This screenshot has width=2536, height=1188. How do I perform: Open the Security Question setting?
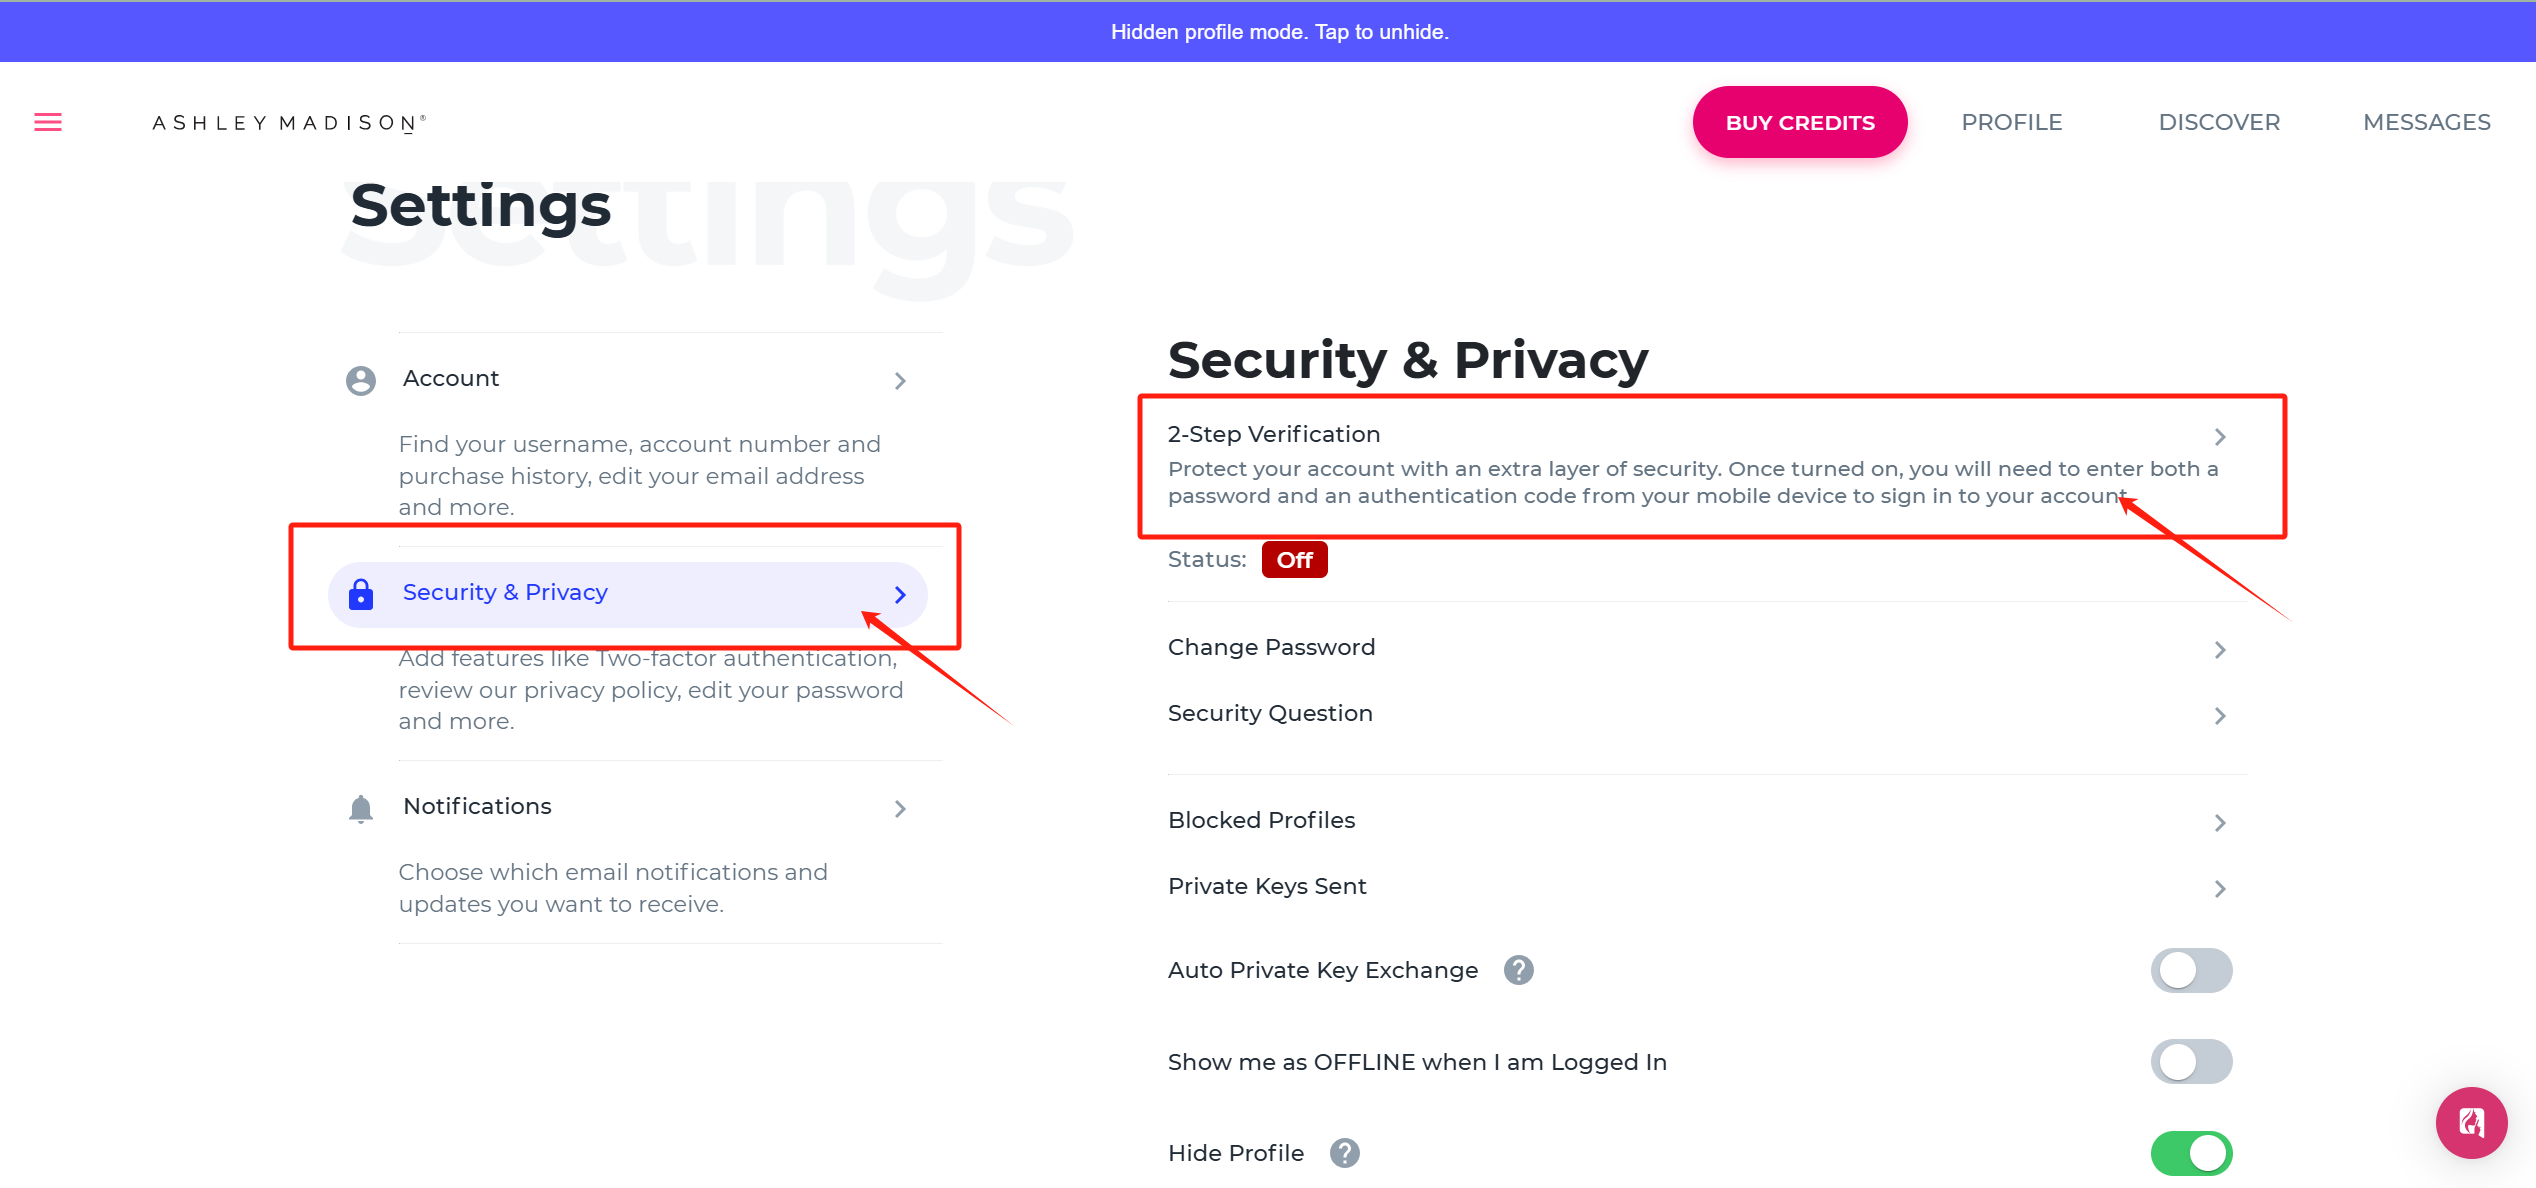[1700, 714]
